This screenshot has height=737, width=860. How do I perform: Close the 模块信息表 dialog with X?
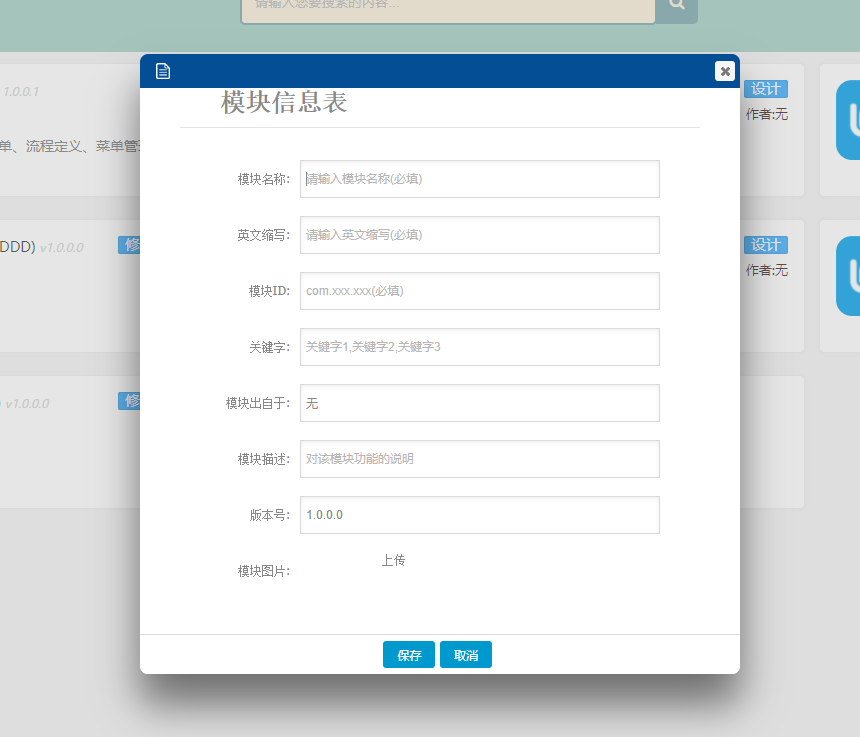725,71
